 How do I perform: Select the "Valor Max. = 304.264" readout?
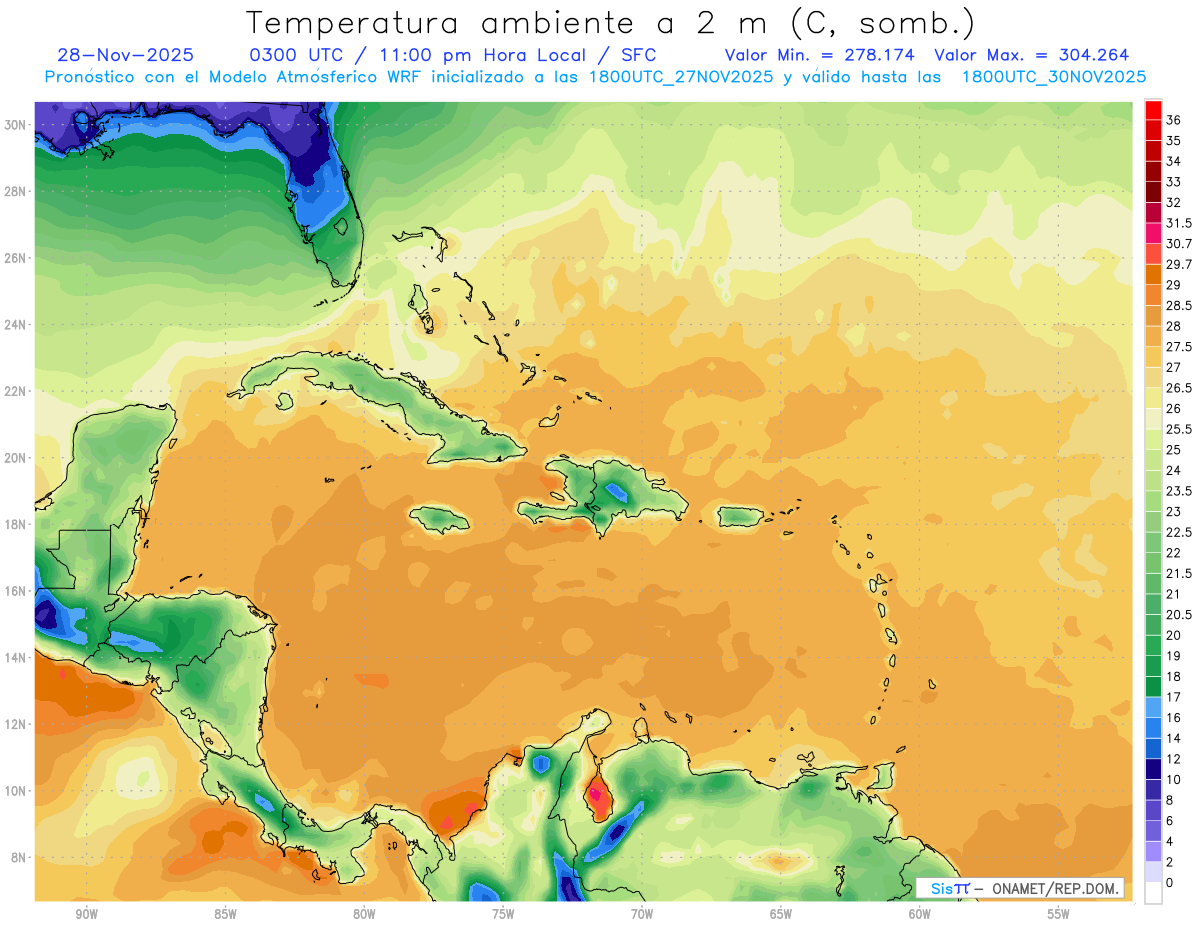click(1032, 55)
